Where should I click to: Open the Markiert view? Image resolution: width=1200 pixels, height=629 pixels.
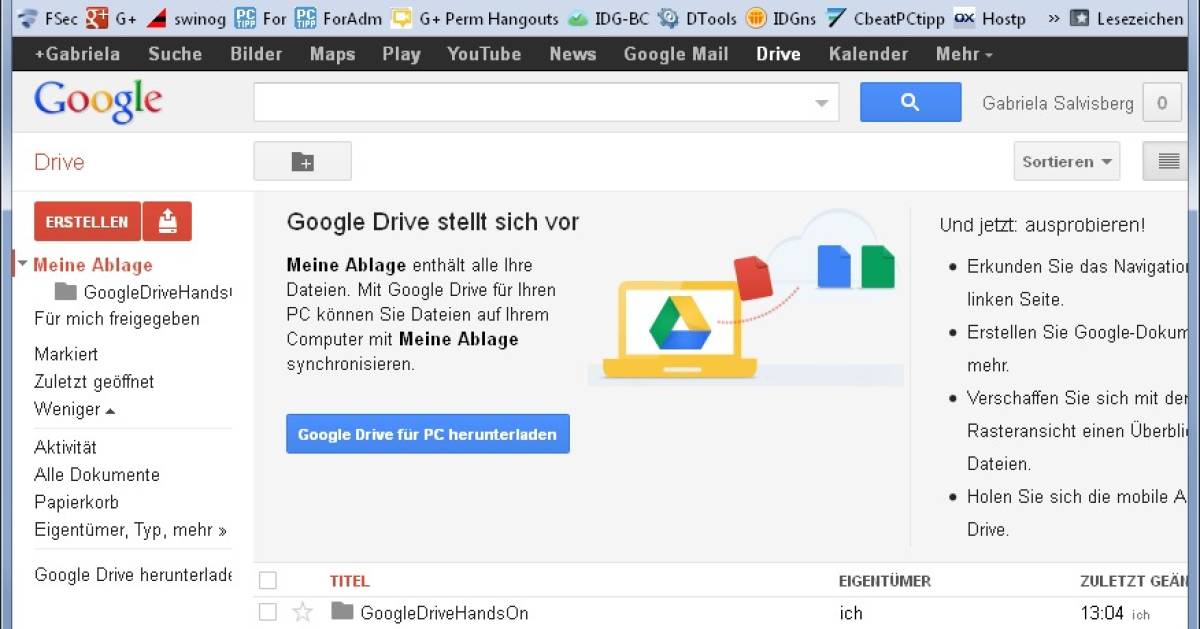click(x=66, y=354)
